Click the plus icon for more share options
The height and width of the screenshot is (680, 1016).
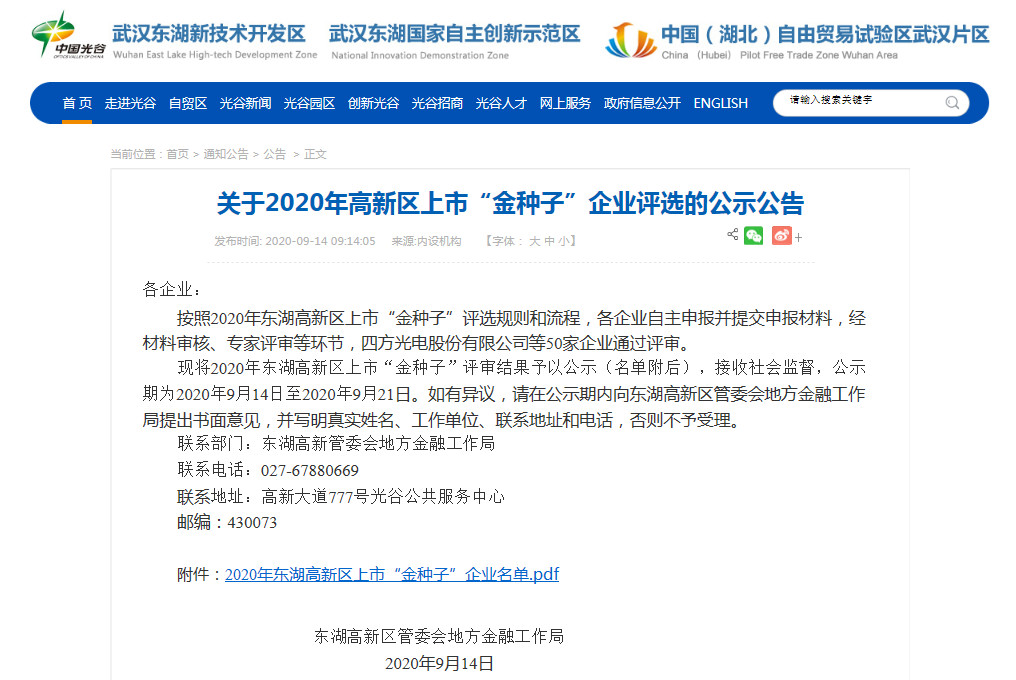(798, 236)
